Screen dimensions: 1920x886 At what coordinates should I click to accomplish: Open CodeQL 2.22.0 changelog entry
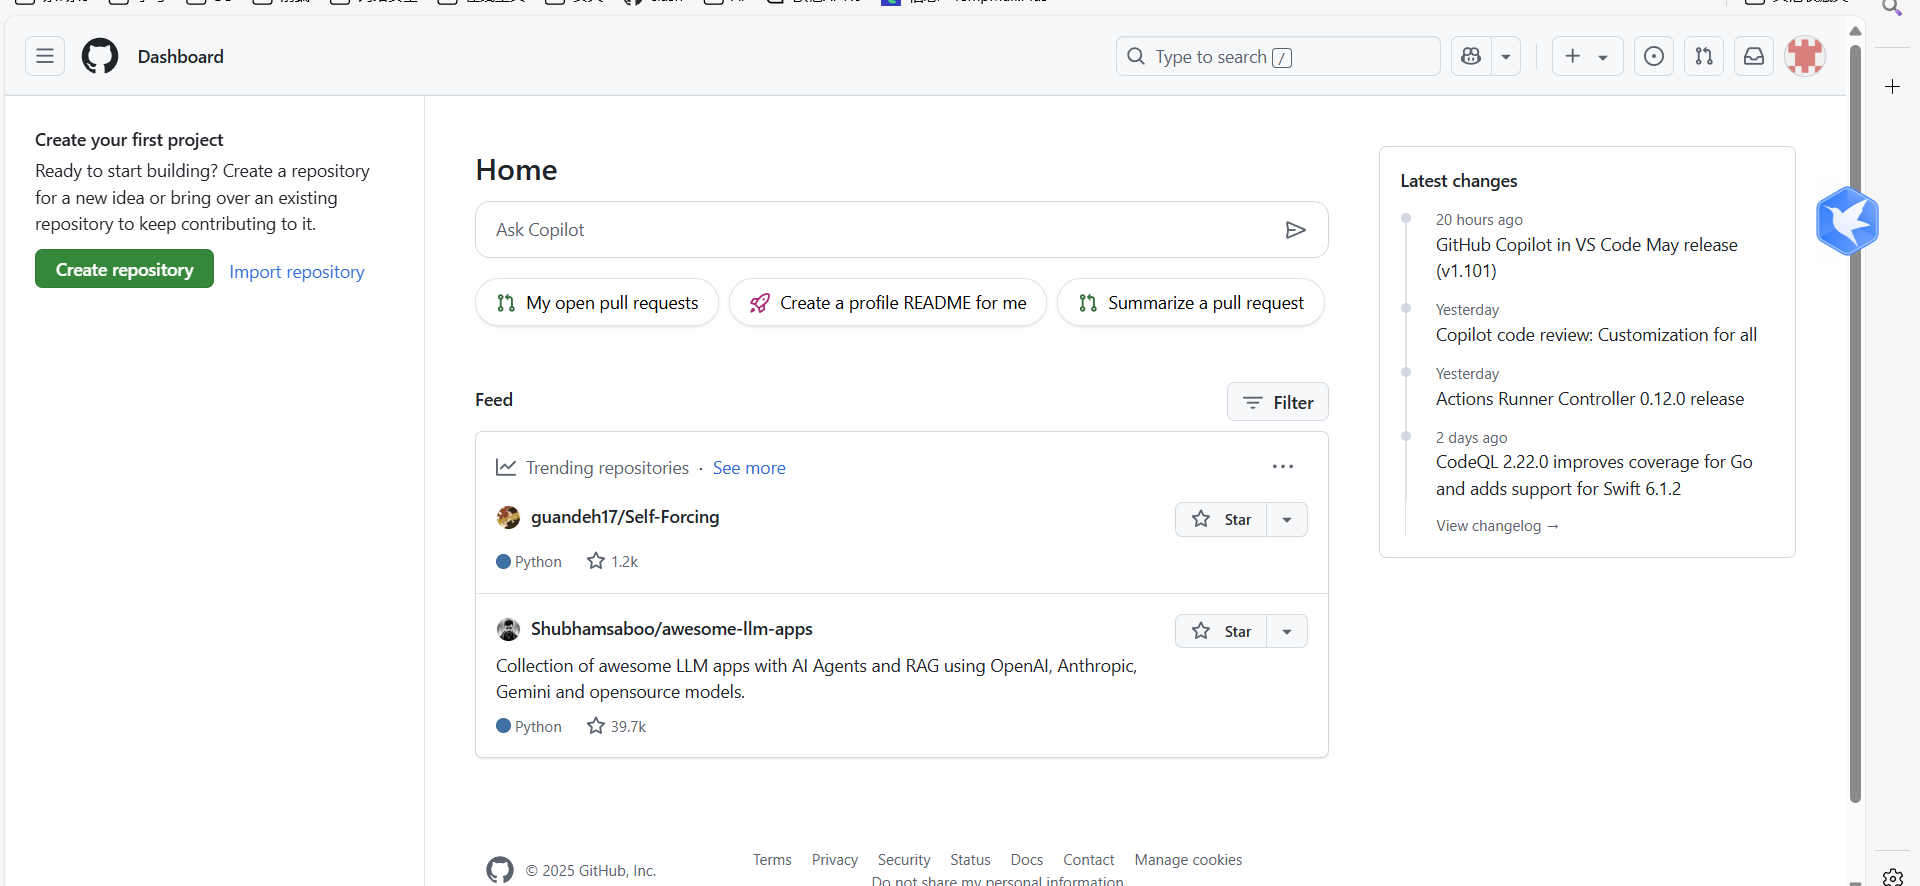tap(1594, 475)
